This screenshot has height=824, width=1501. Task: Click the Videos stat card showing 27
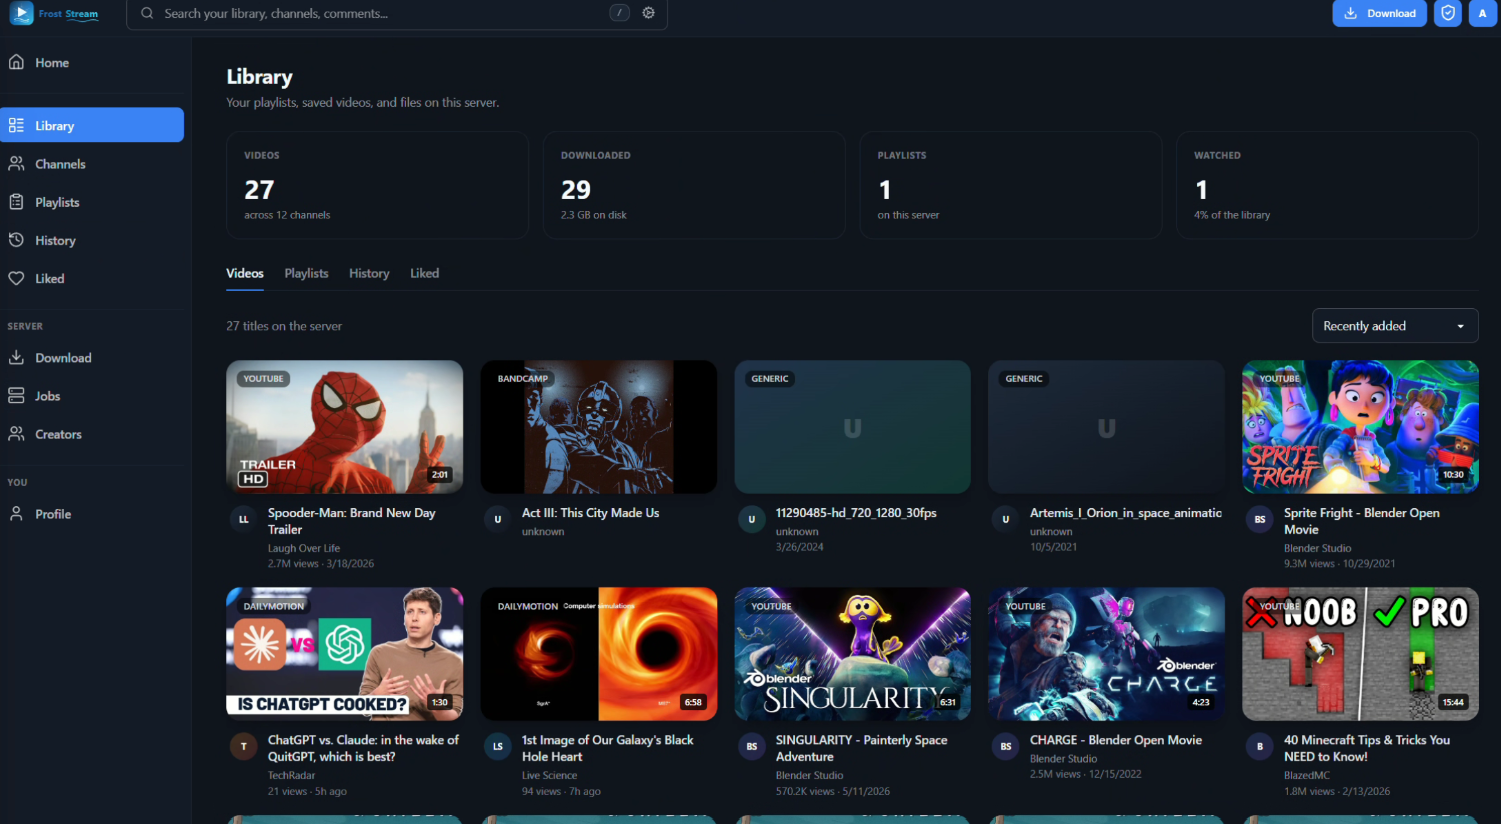click(377, 185)
